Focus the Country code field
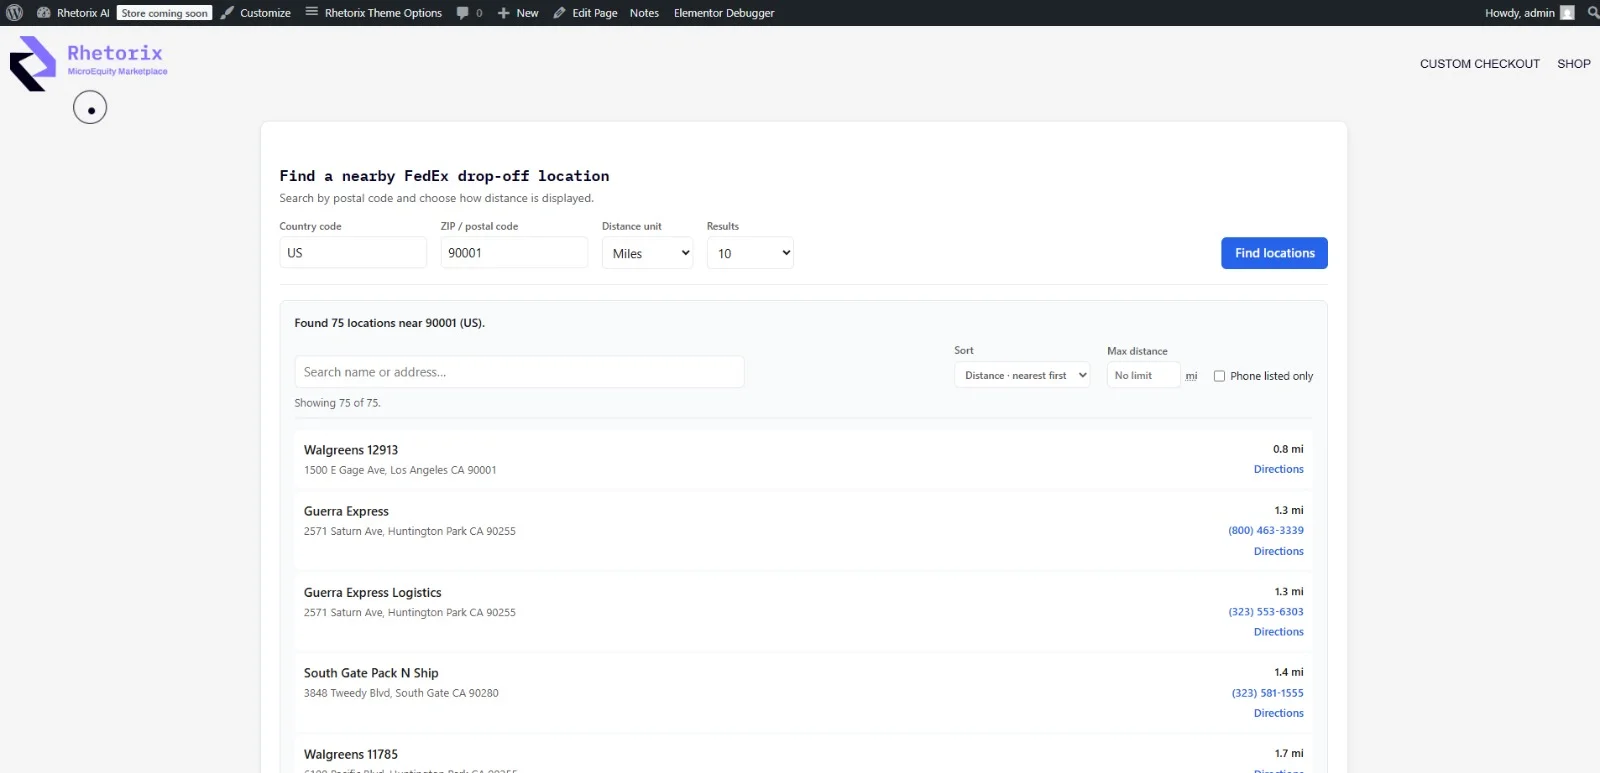The image size is (1600, 773). point(353,253)
